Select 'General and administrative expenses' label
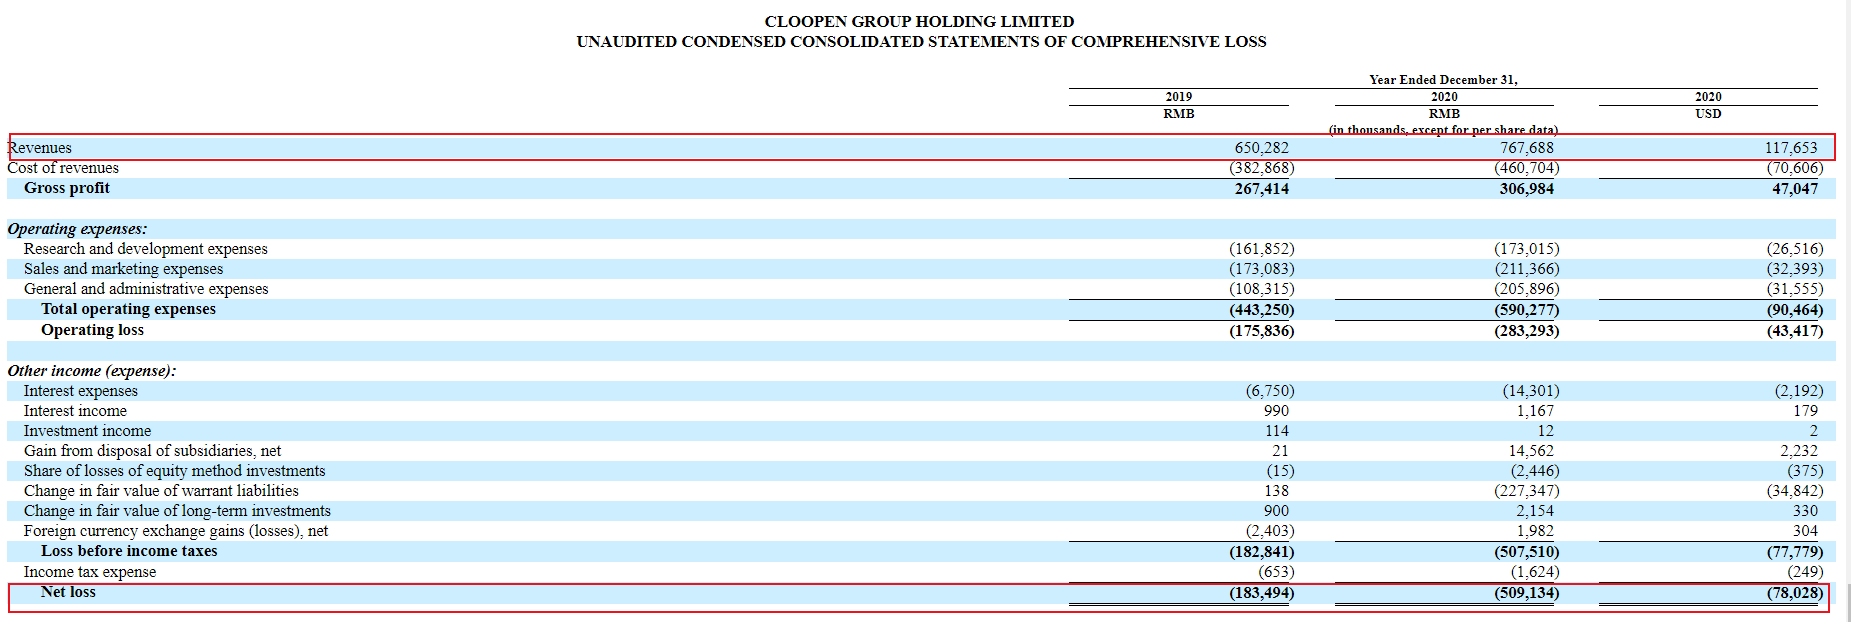 pyautogui.click(x=146, y=289)
